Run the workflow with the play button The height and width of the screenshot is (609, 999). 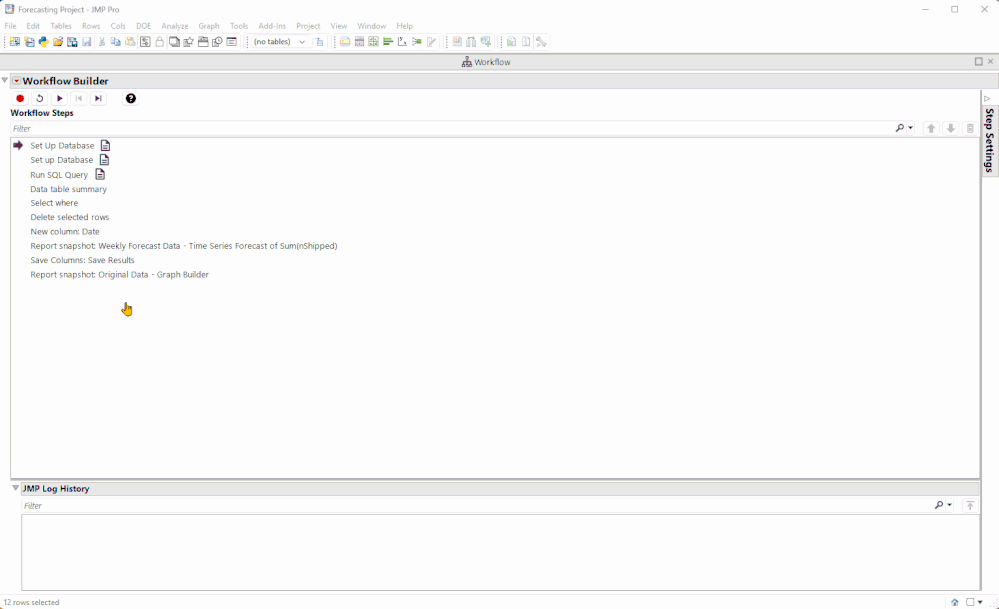point(59,98)
